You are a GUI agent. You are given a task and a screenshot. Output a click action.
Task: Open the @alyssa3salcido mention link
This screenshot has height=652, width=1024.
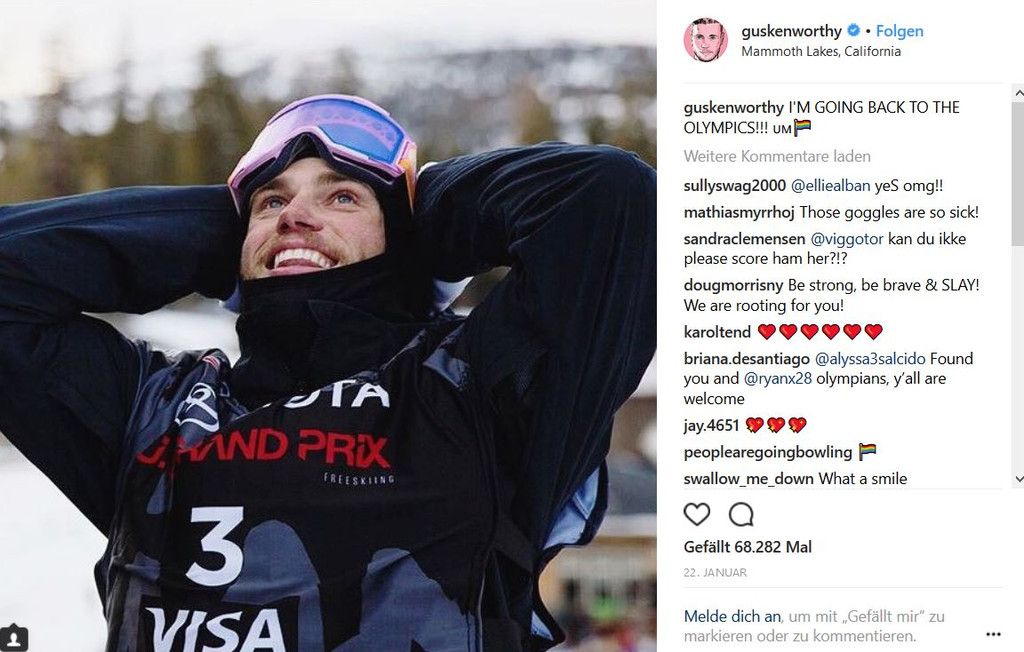coord(870,359)
